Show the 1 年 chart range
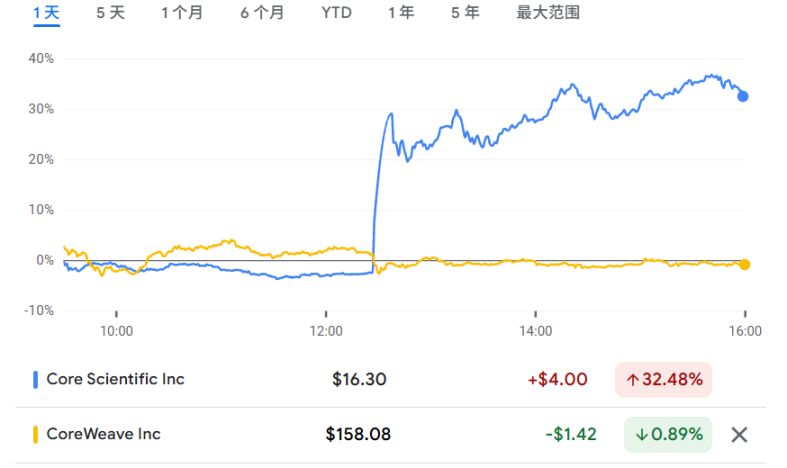787x468 pixels. tap(401, 13)
